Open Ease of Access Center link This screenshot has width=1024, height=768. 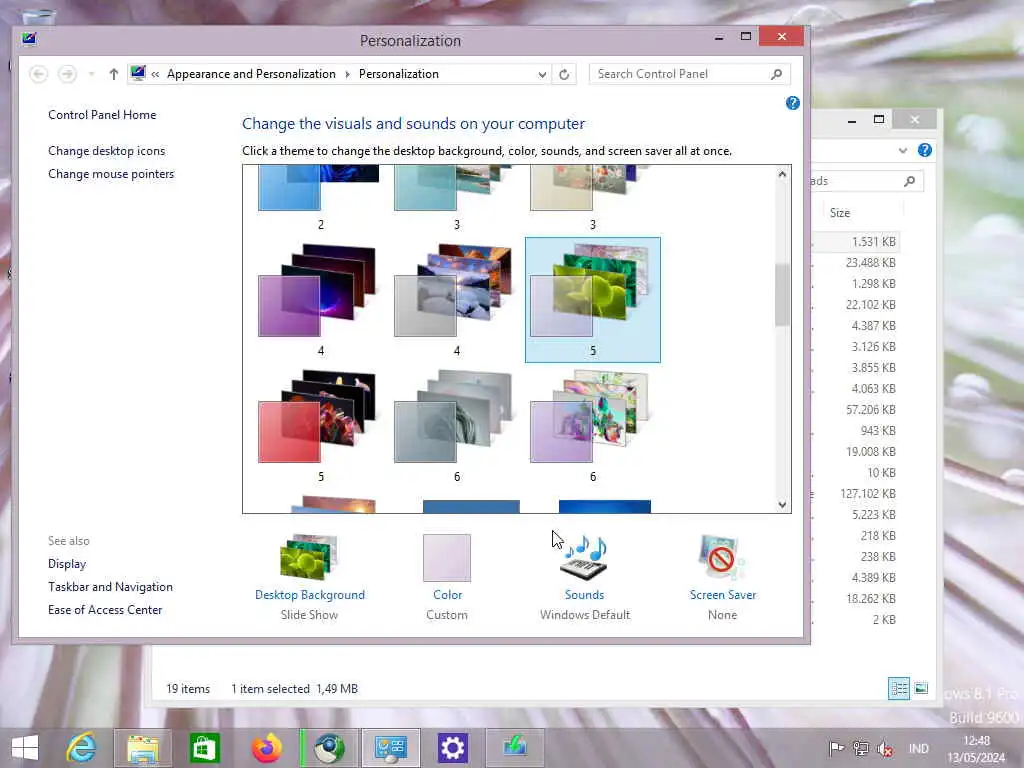click(x=104, y=609)
